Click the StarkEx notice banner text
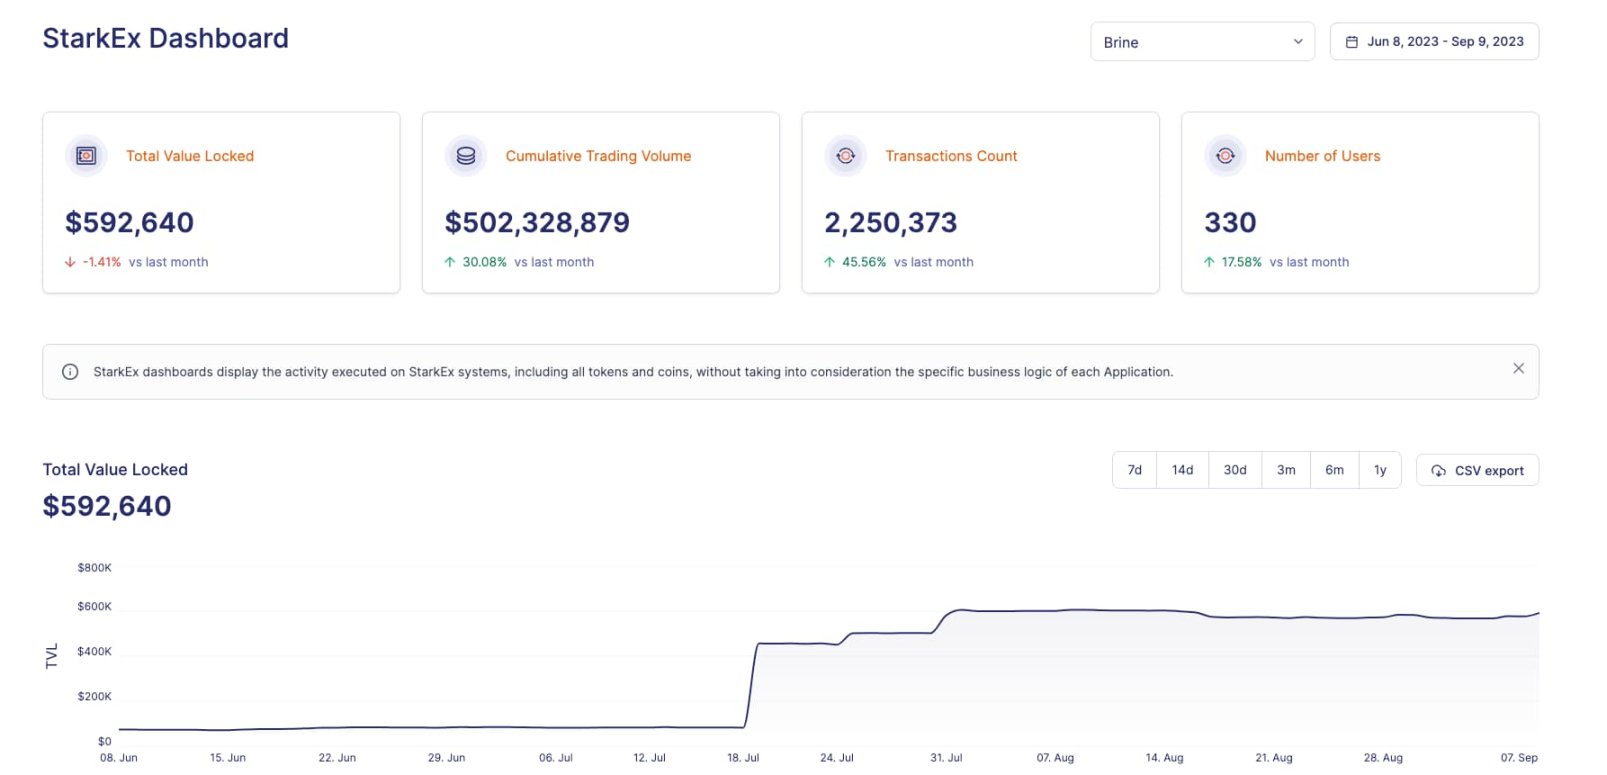 pos(633,372)
